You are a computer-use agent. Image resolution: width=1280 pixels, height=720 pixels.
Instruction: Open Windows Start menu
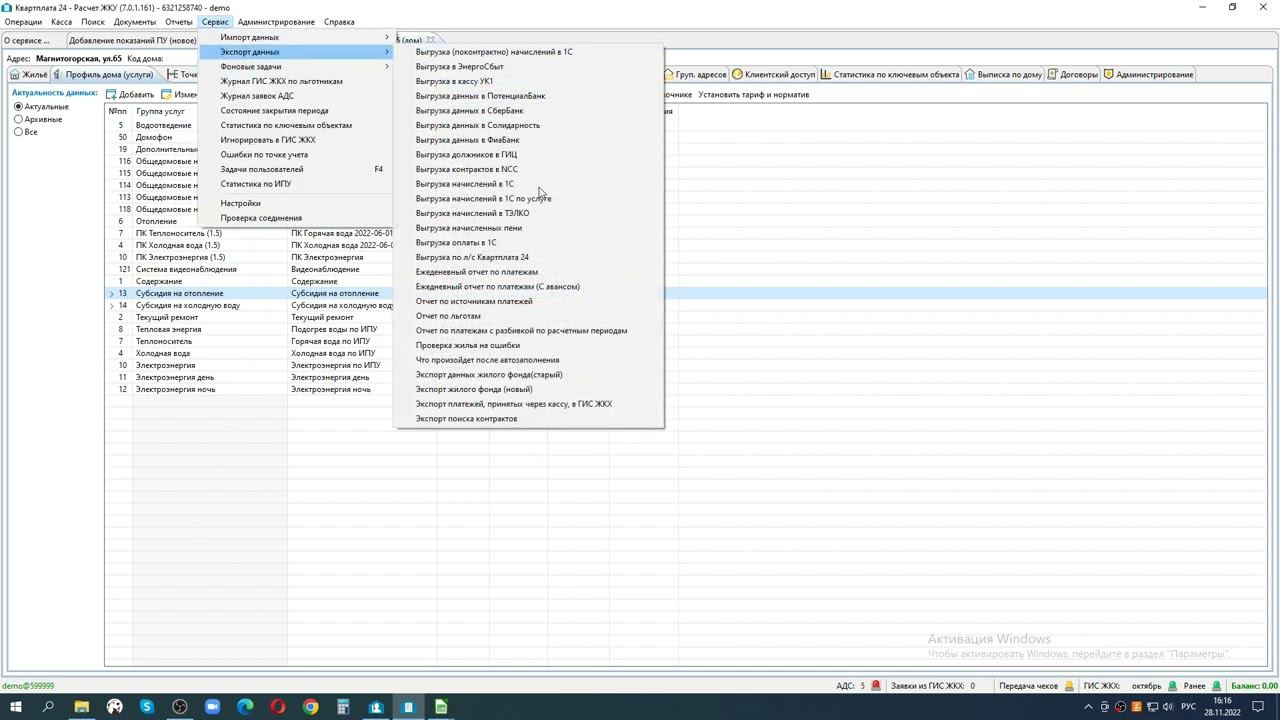(16, 707)
